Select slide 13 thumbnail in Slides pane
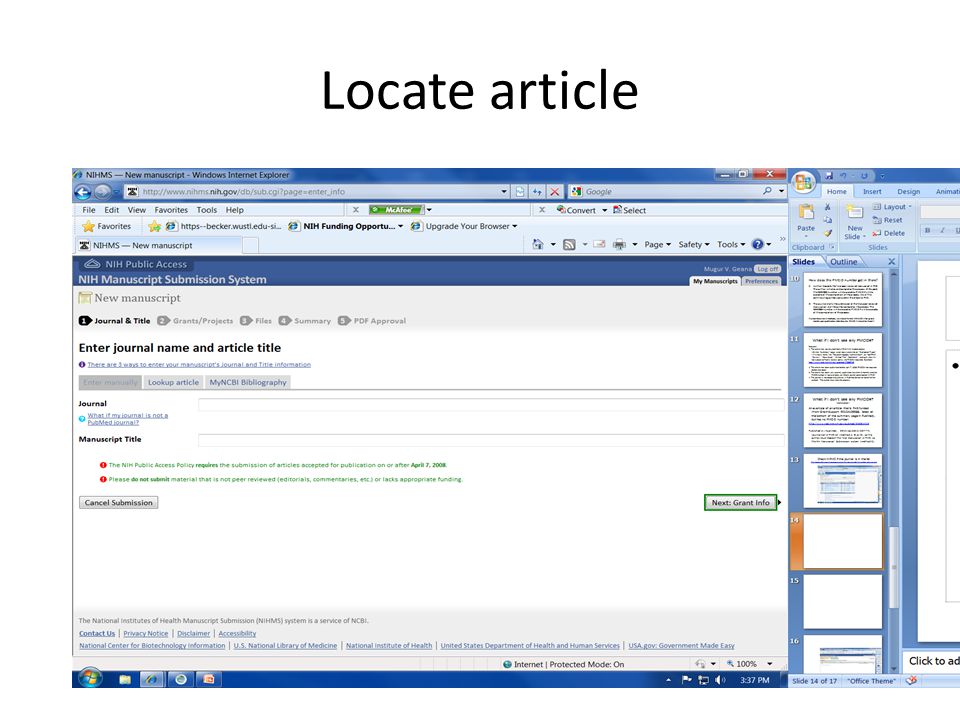 pyautogui.click(x=842, y=481)
